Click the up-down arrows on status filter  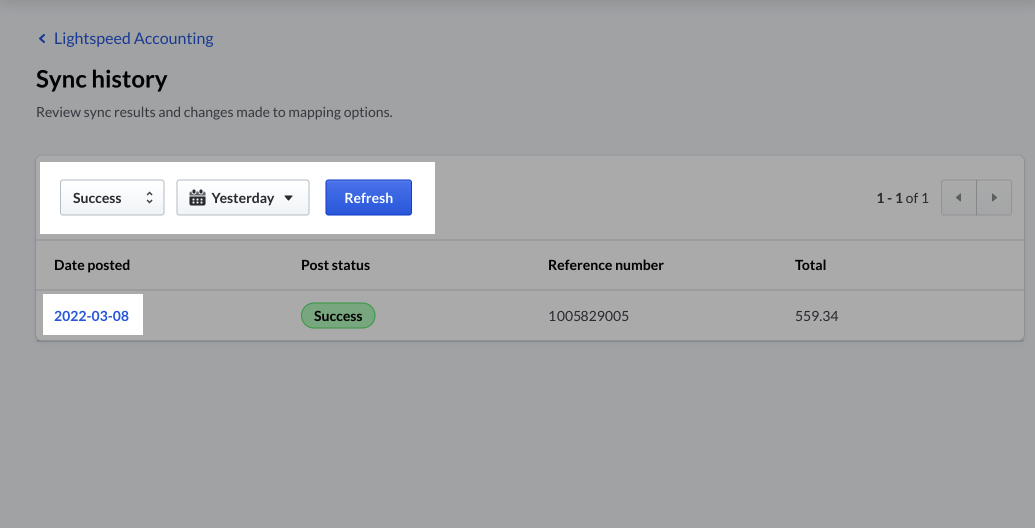click(x=149, y=198)
